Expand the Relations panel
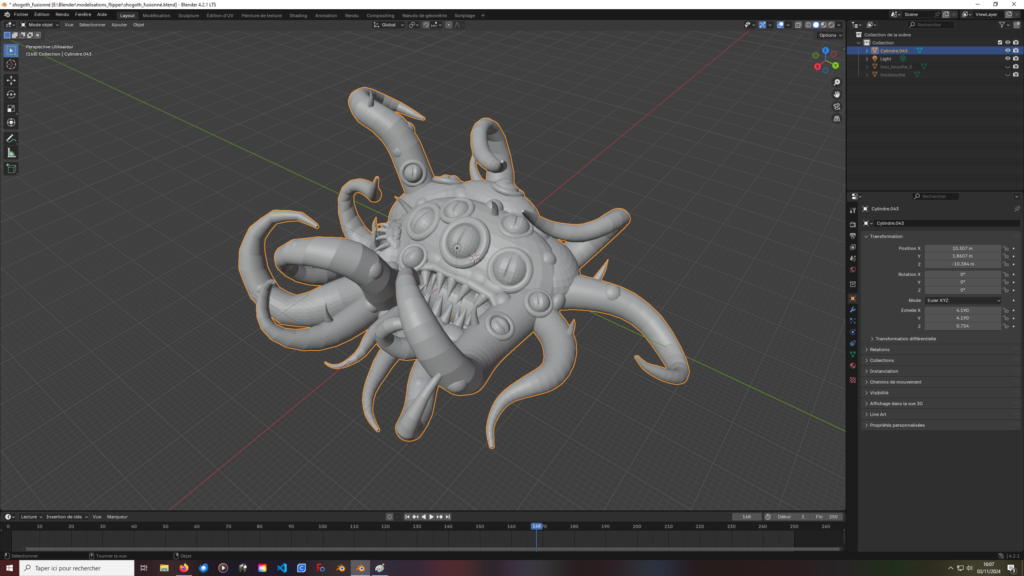This screenshot has width=1024, height=576. pos(940,349)
